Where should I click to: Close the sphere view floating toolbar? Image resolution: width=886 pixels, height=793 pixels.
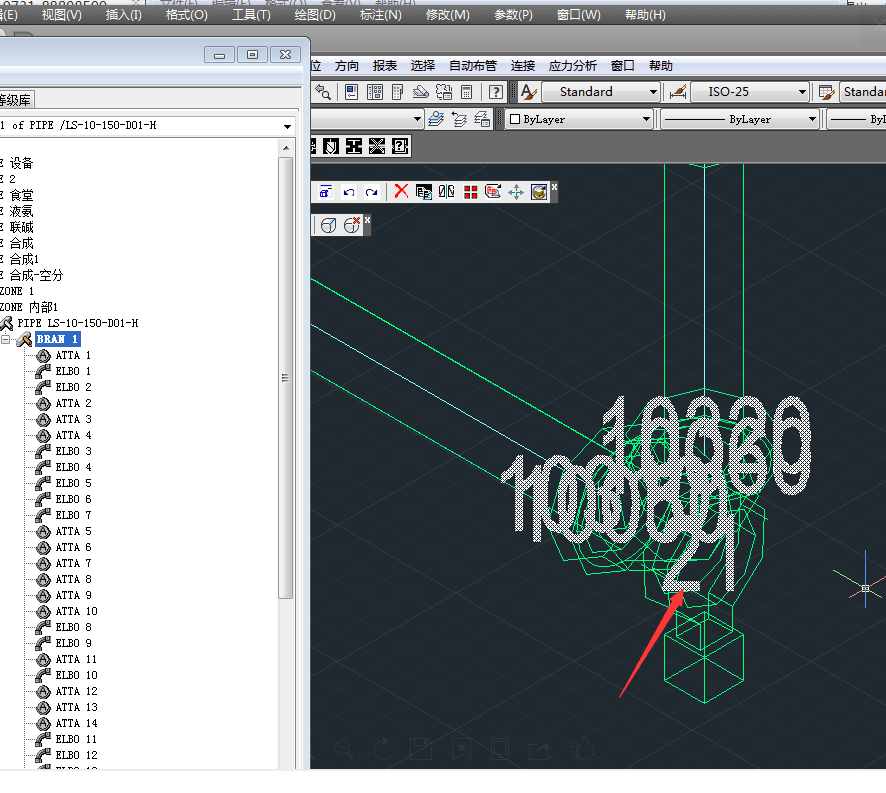(x=367, y=219)
